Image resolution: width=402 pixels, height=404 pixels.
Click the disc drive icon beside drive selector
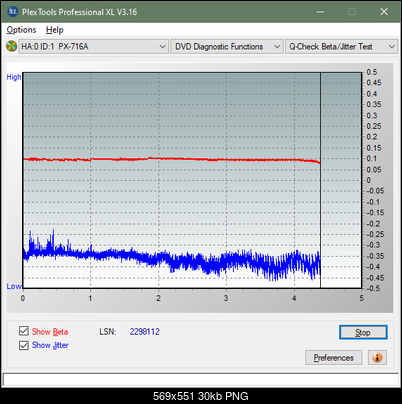click(x=11, y=46)
